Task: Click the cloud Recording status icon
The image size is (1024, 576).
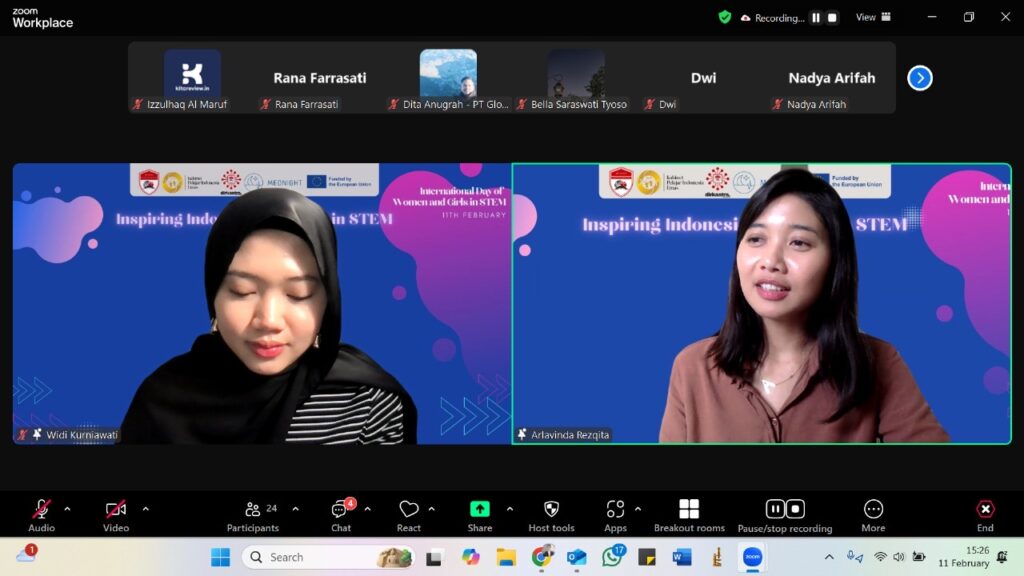Action: point(745,18)
